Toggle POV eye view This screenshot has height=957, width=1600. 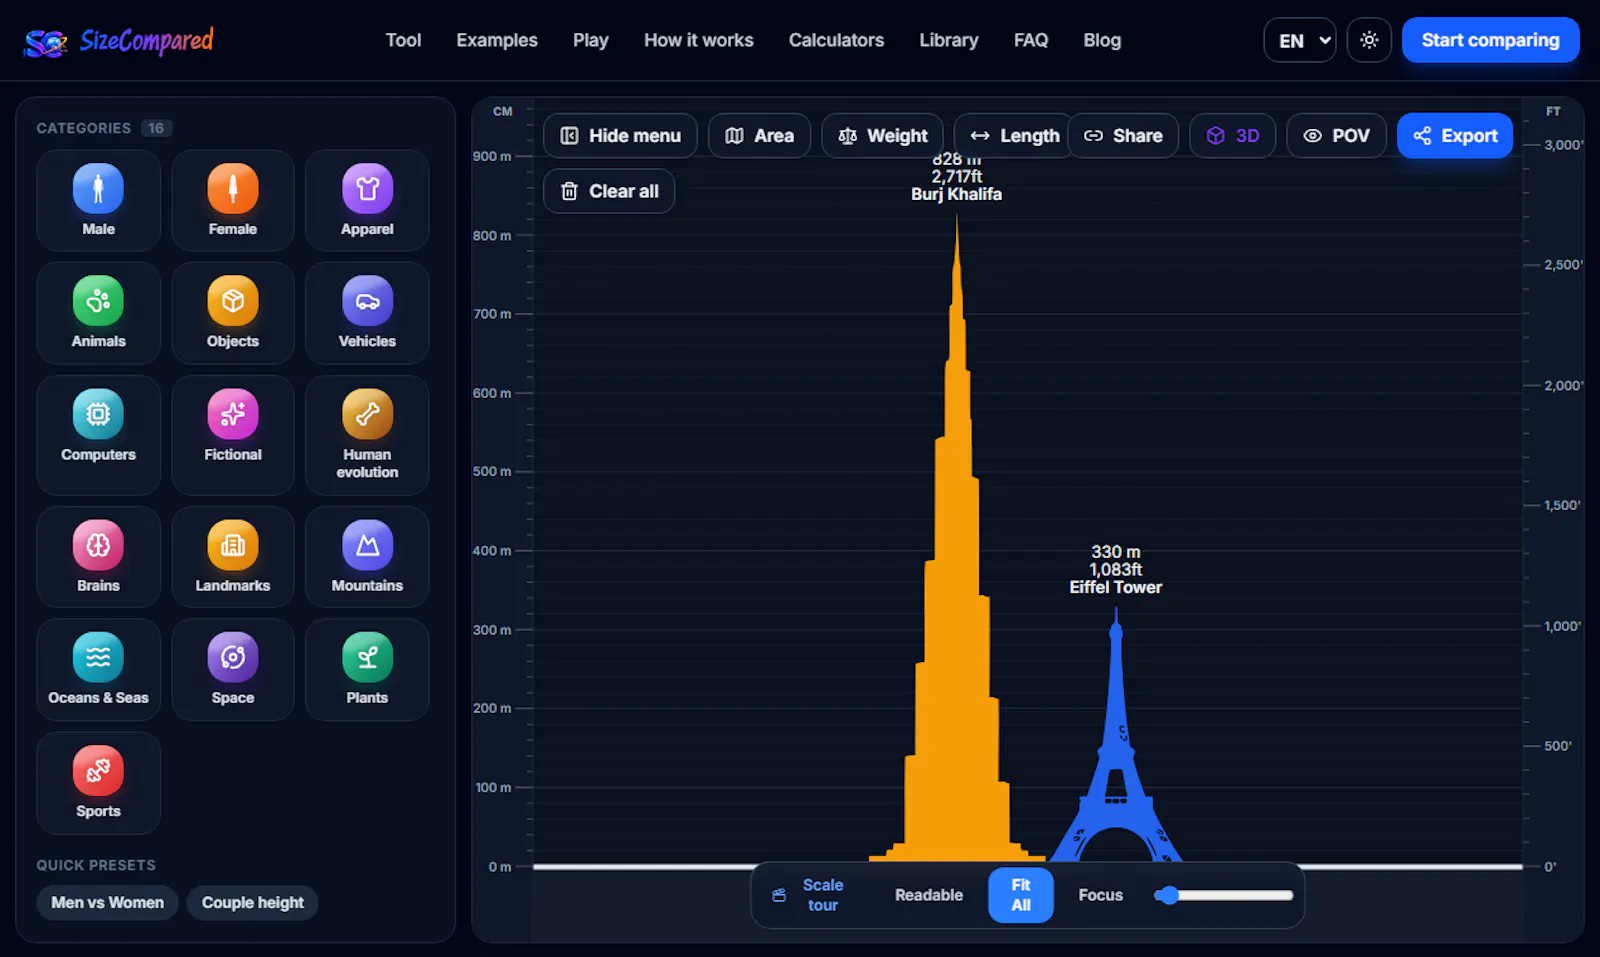1336,135
